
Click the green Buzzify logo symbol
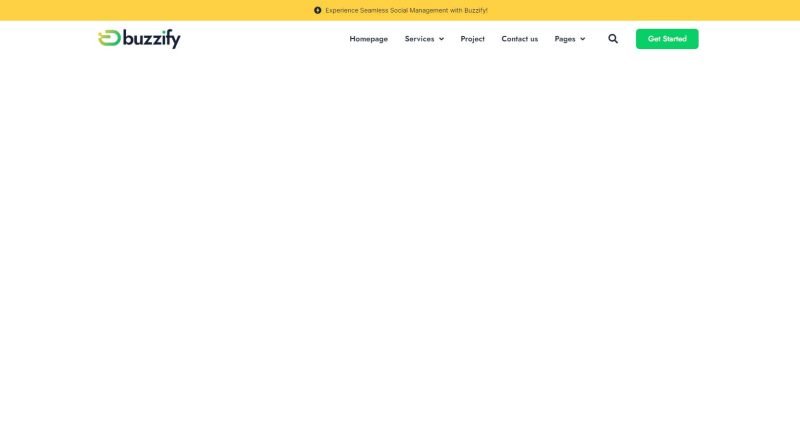109,38
